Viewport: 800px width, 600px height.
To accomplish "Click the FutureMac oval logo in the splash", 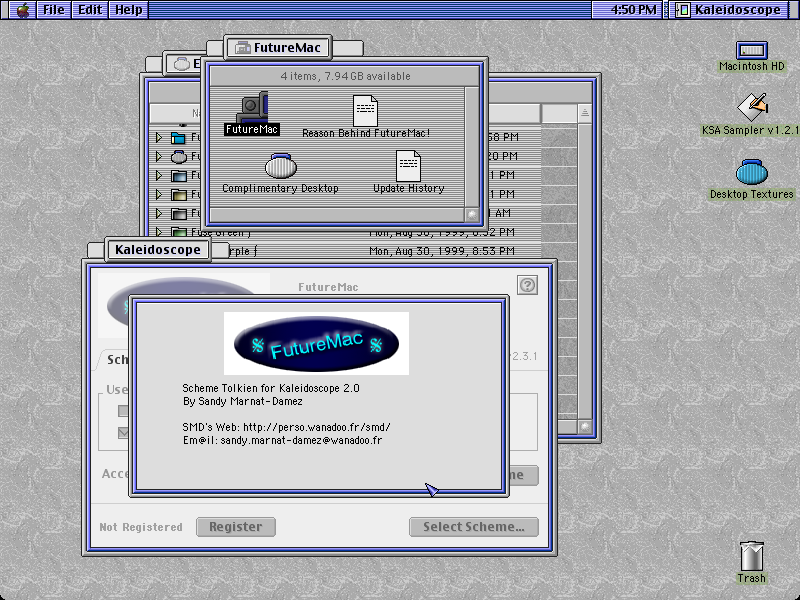I will click(316, 343).
